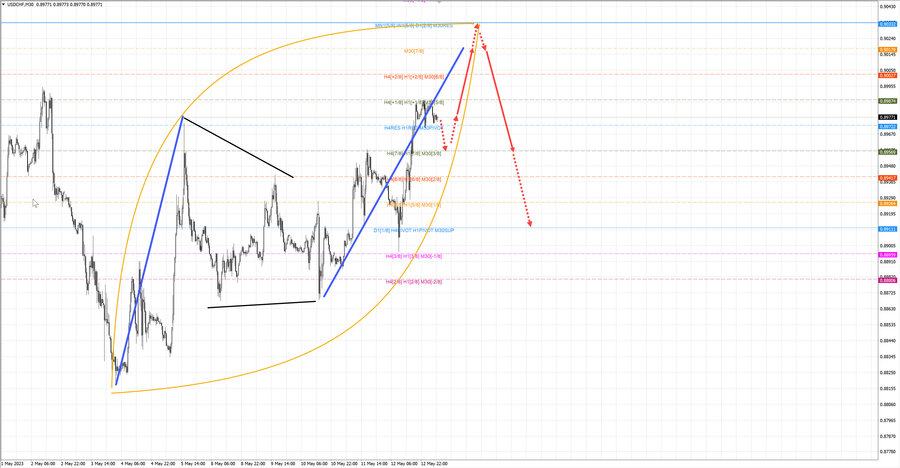This screenshot has height=468, width=900.
Task: Click the orange 0.90179 price tag
Action: pos(887,50)
